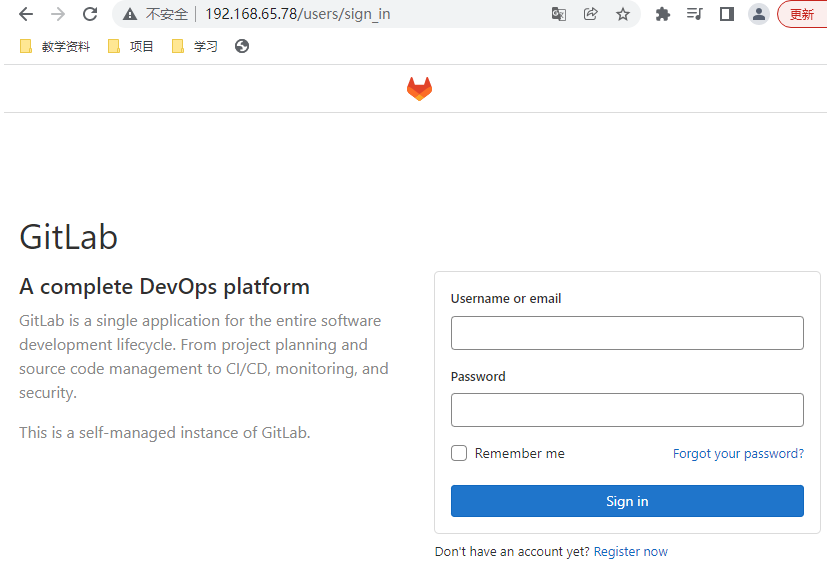Click the GitLab heading text

point(69,237)
